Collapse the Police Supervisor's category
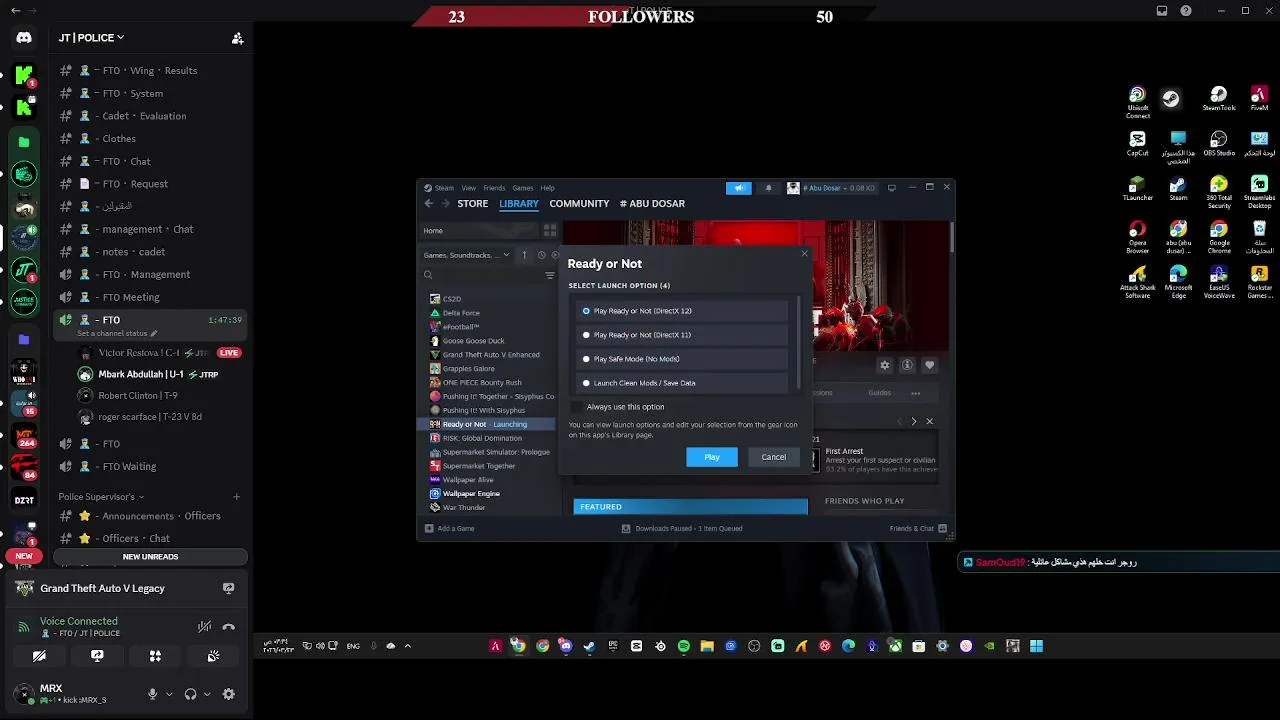Image resolution: width=1280 pixels, height=720 pixels. click(x=100, y=496)
